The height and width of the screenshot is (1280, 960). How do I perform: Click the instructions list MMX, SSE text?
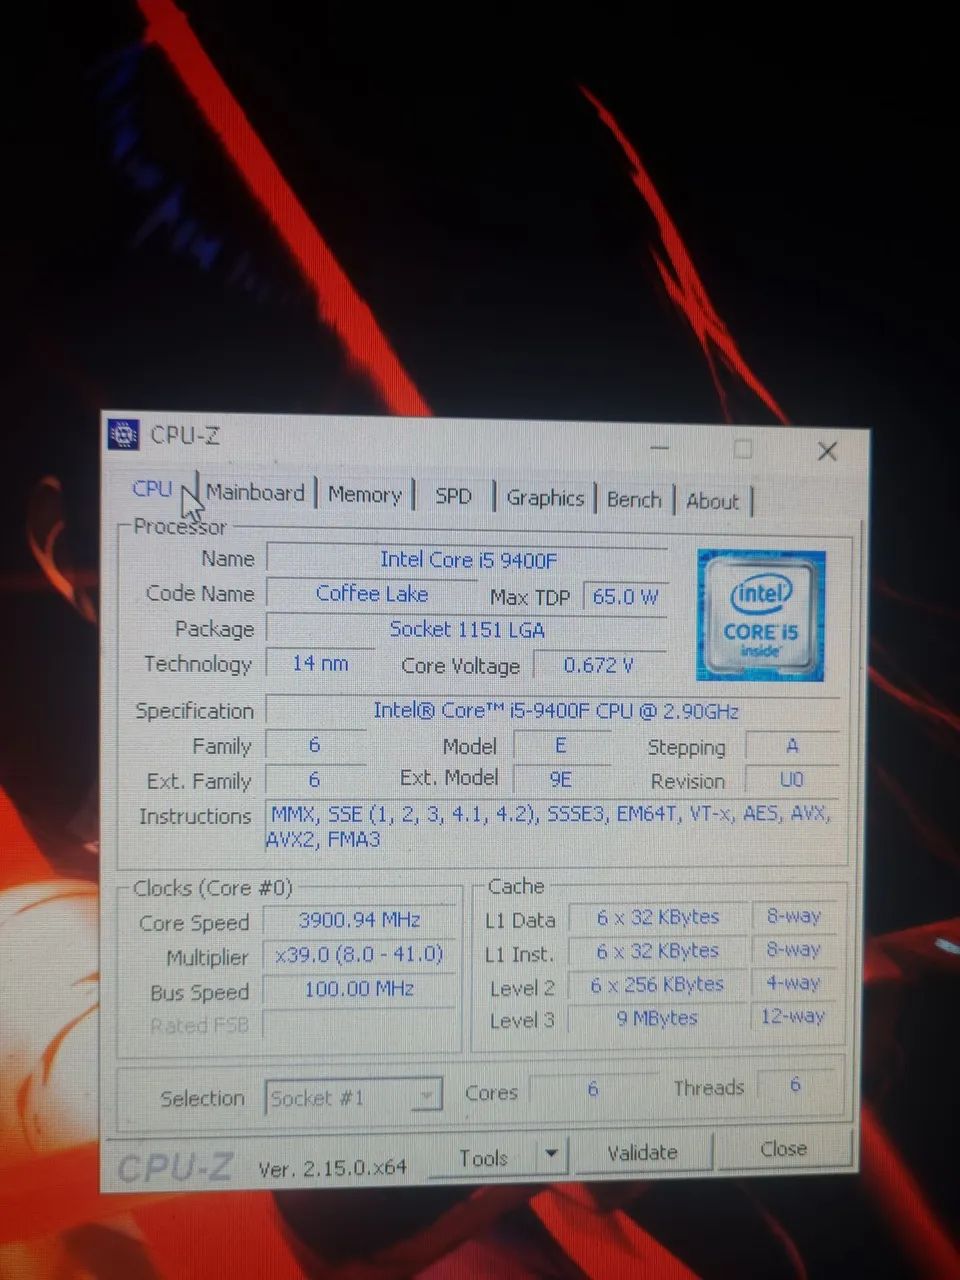tap(550, 826)
